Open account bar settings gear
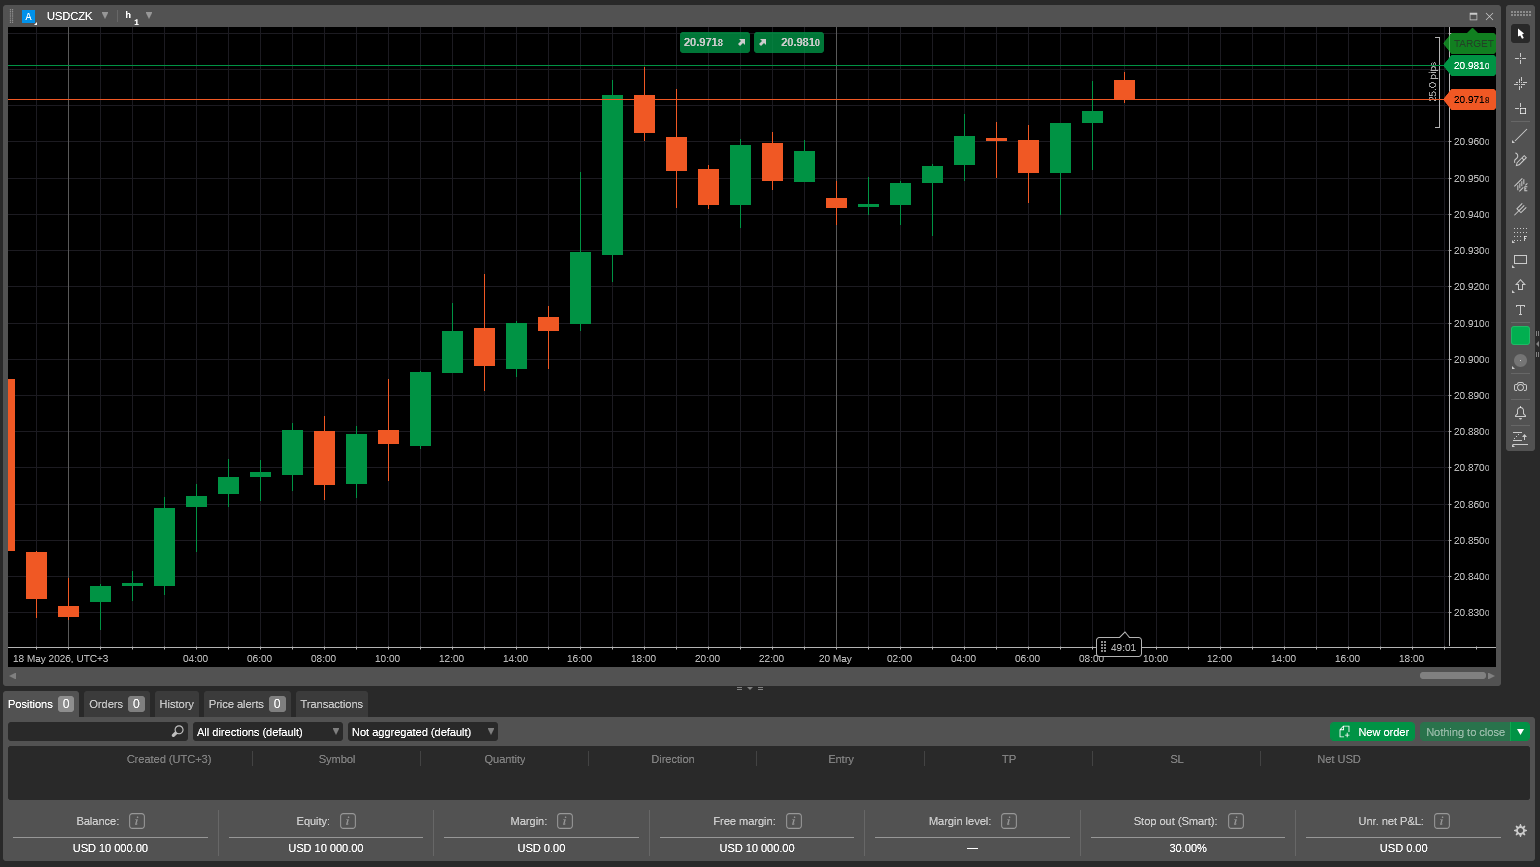 pos(1520,831)
